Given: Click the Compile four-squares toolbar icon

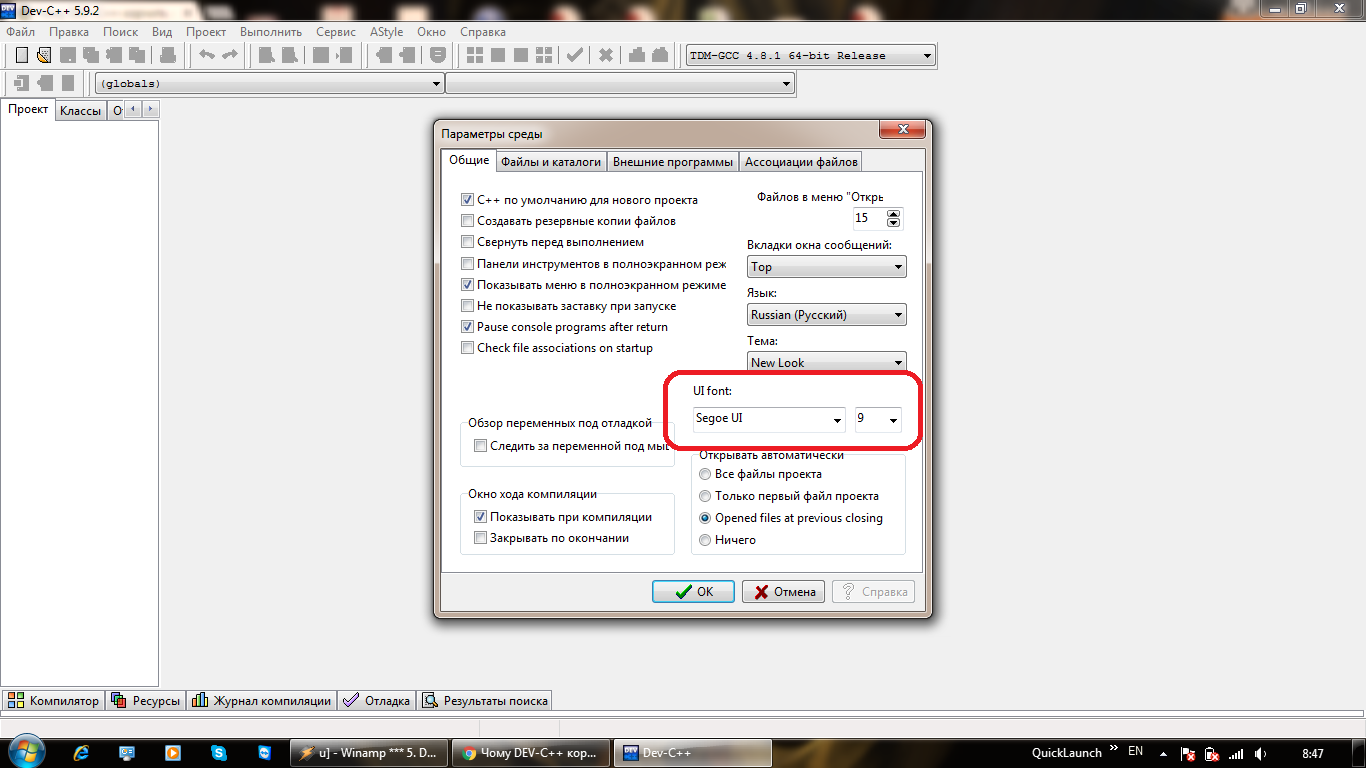Looking at the screenshot, I should (475, 55).
